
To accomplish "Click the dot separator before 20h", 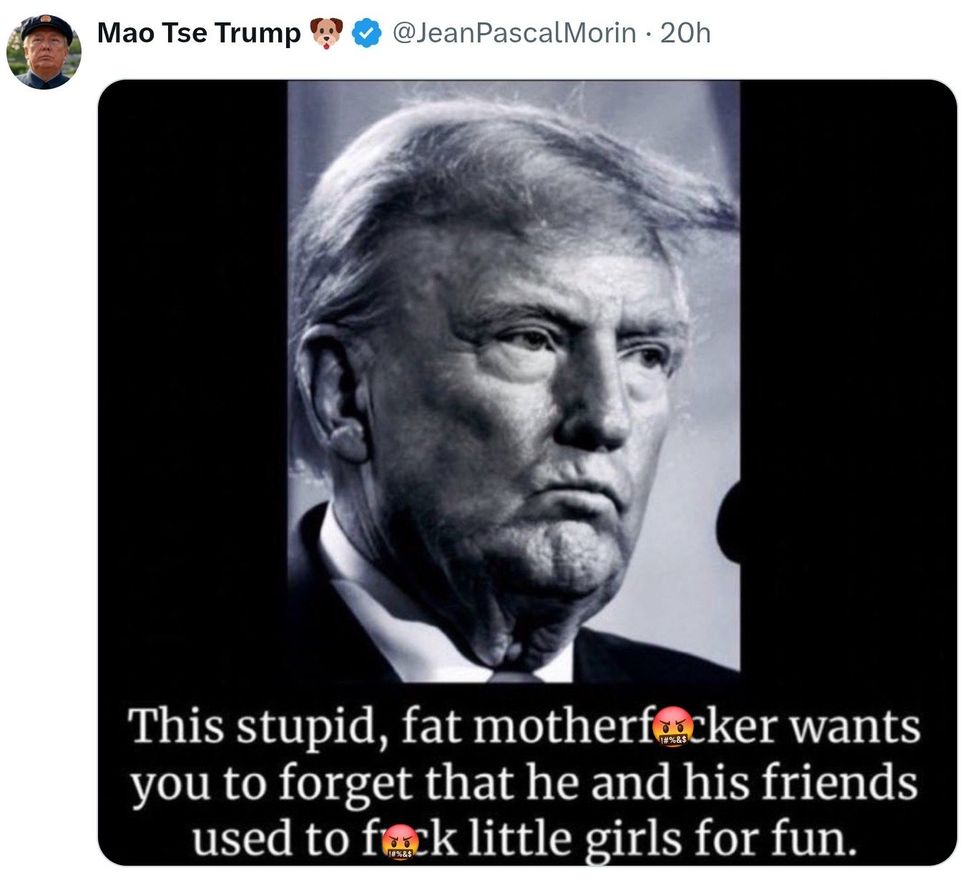I will click(x=648, y=34).
